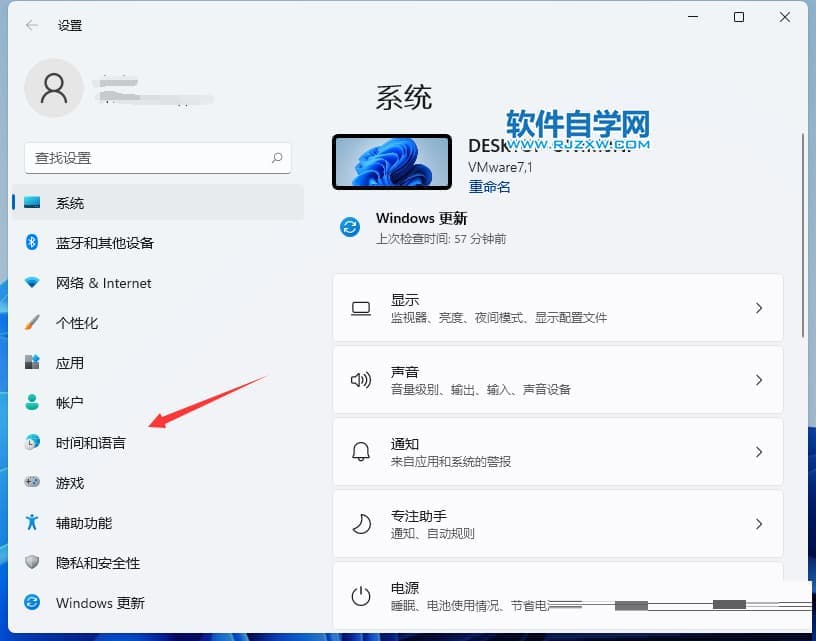816x641 pixels.
Task: Click the Rename link under PC name
Action: (x=489, y=187)
